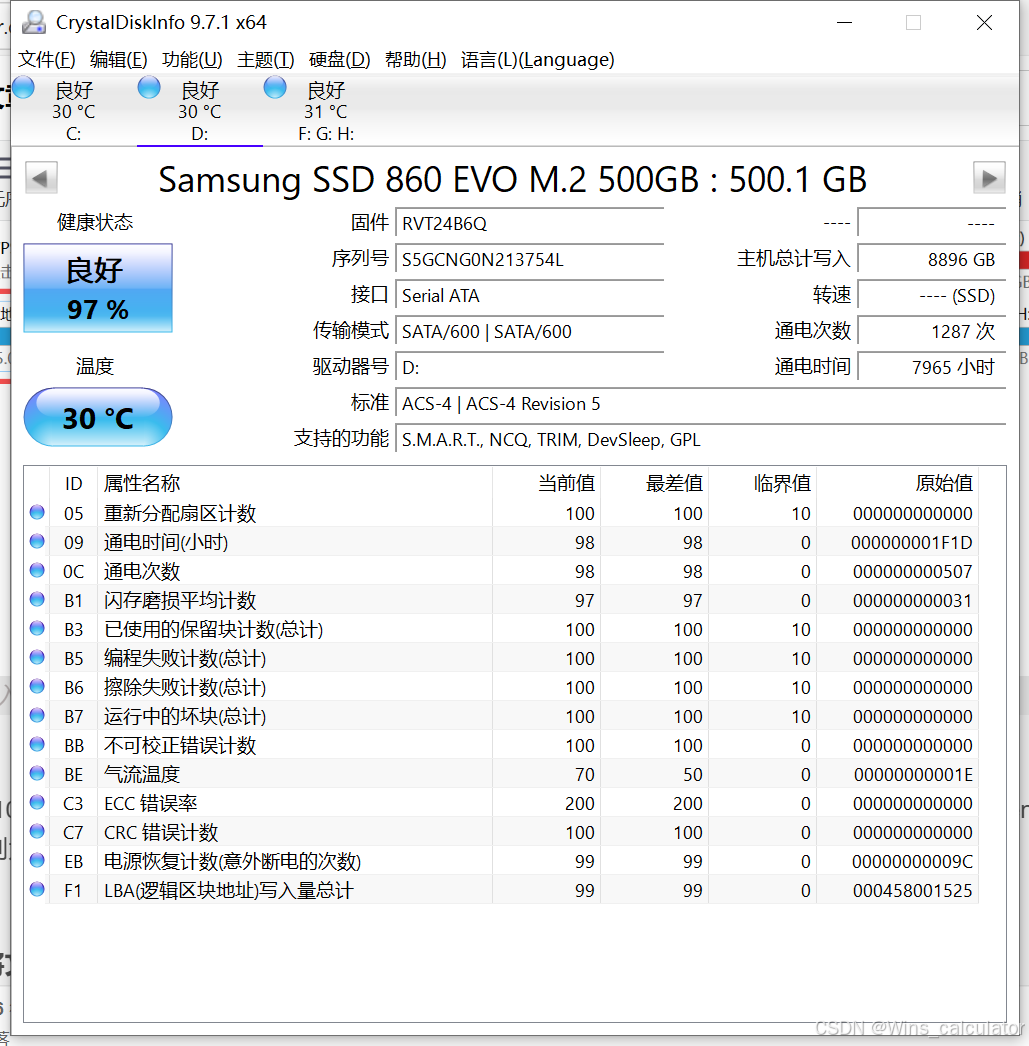This screenshot has width=1029, height=1046.
Task: Click status orb for attribute 09
Action: [37, 541]
